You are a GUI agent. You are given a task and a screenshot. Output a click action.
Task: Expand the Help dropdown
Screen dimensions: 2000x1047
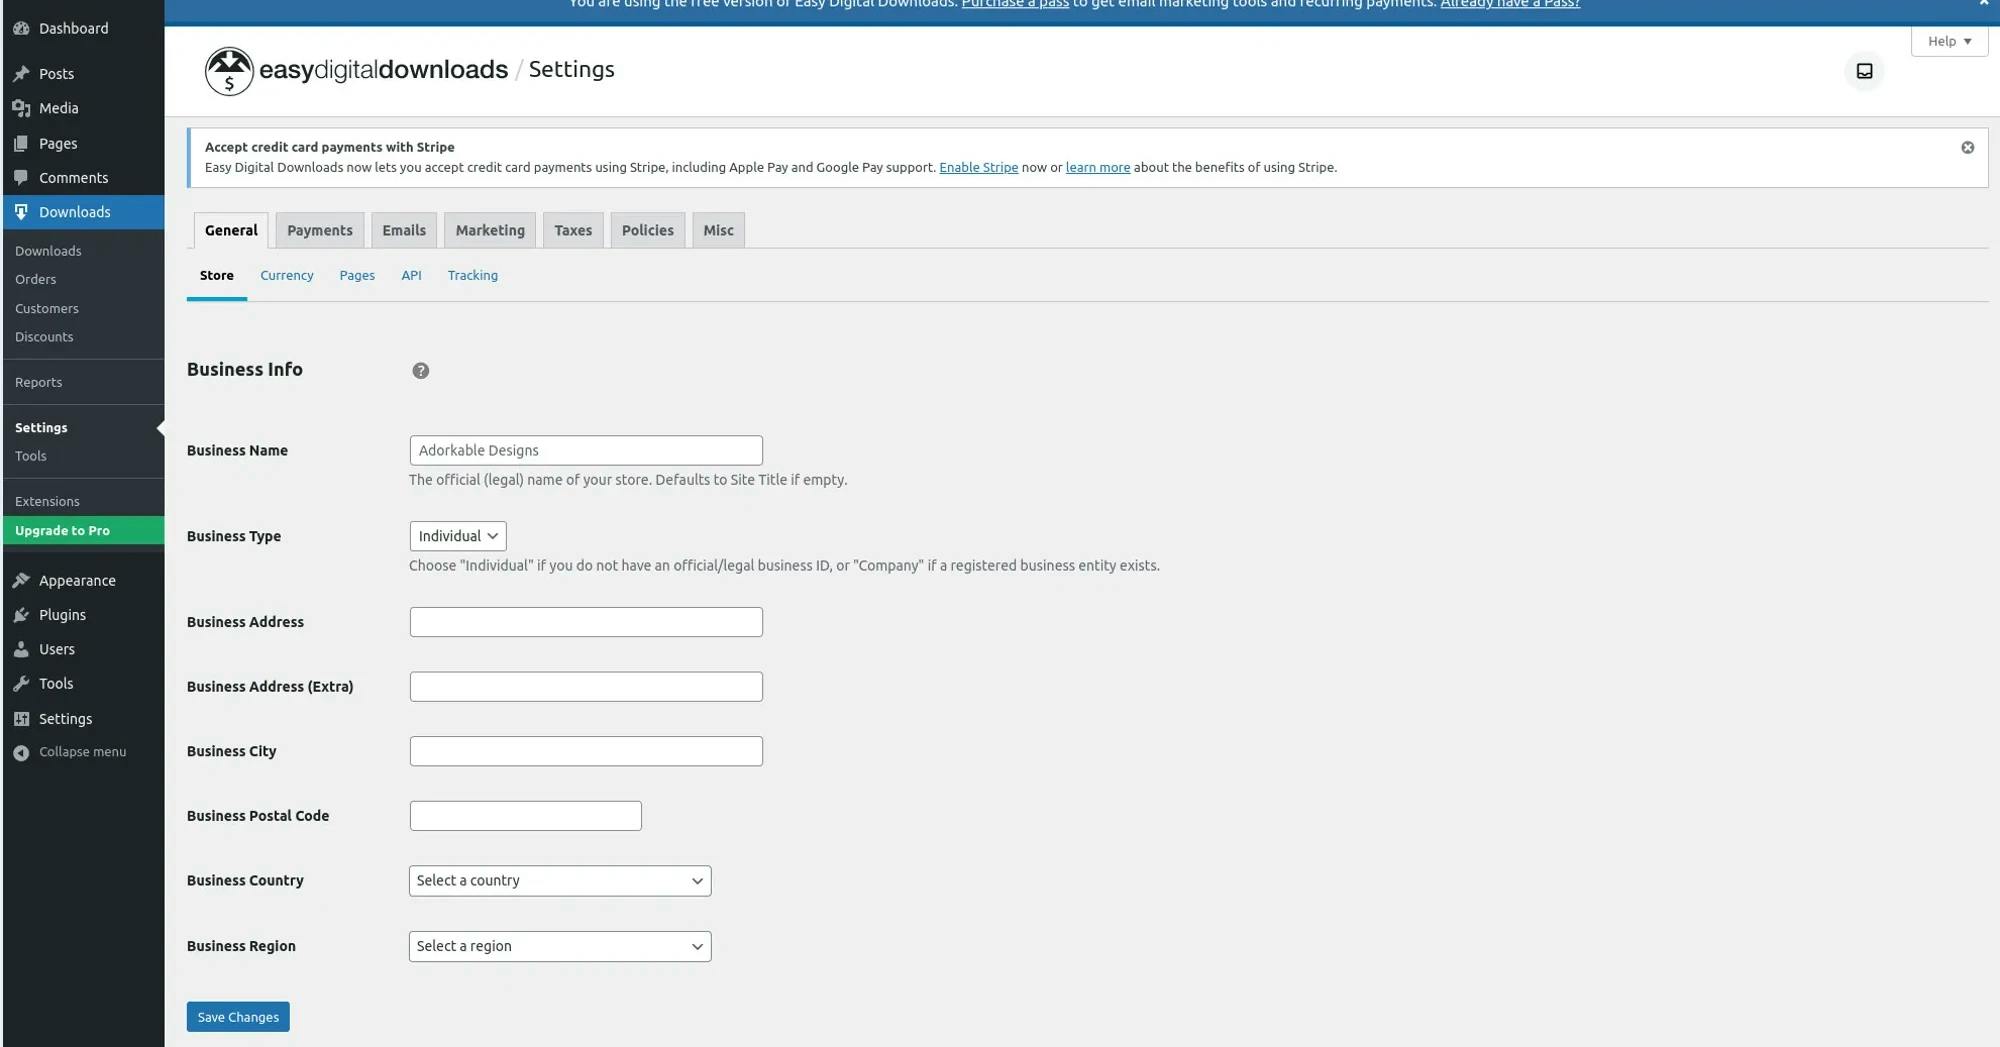pyautogui.click(x=1949, y=41)
